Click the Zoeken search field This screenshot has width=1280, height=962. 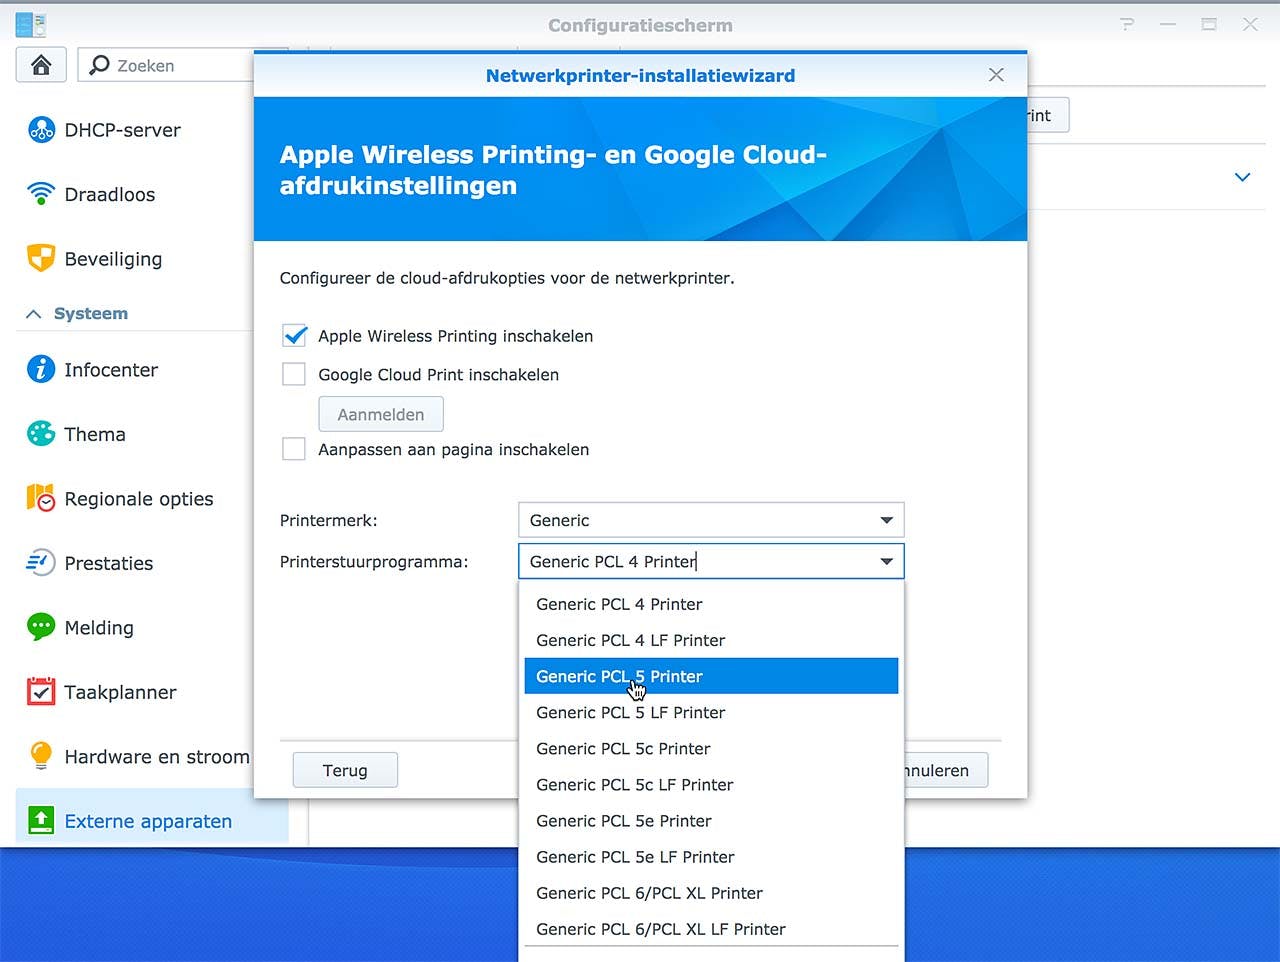[166, 65]
